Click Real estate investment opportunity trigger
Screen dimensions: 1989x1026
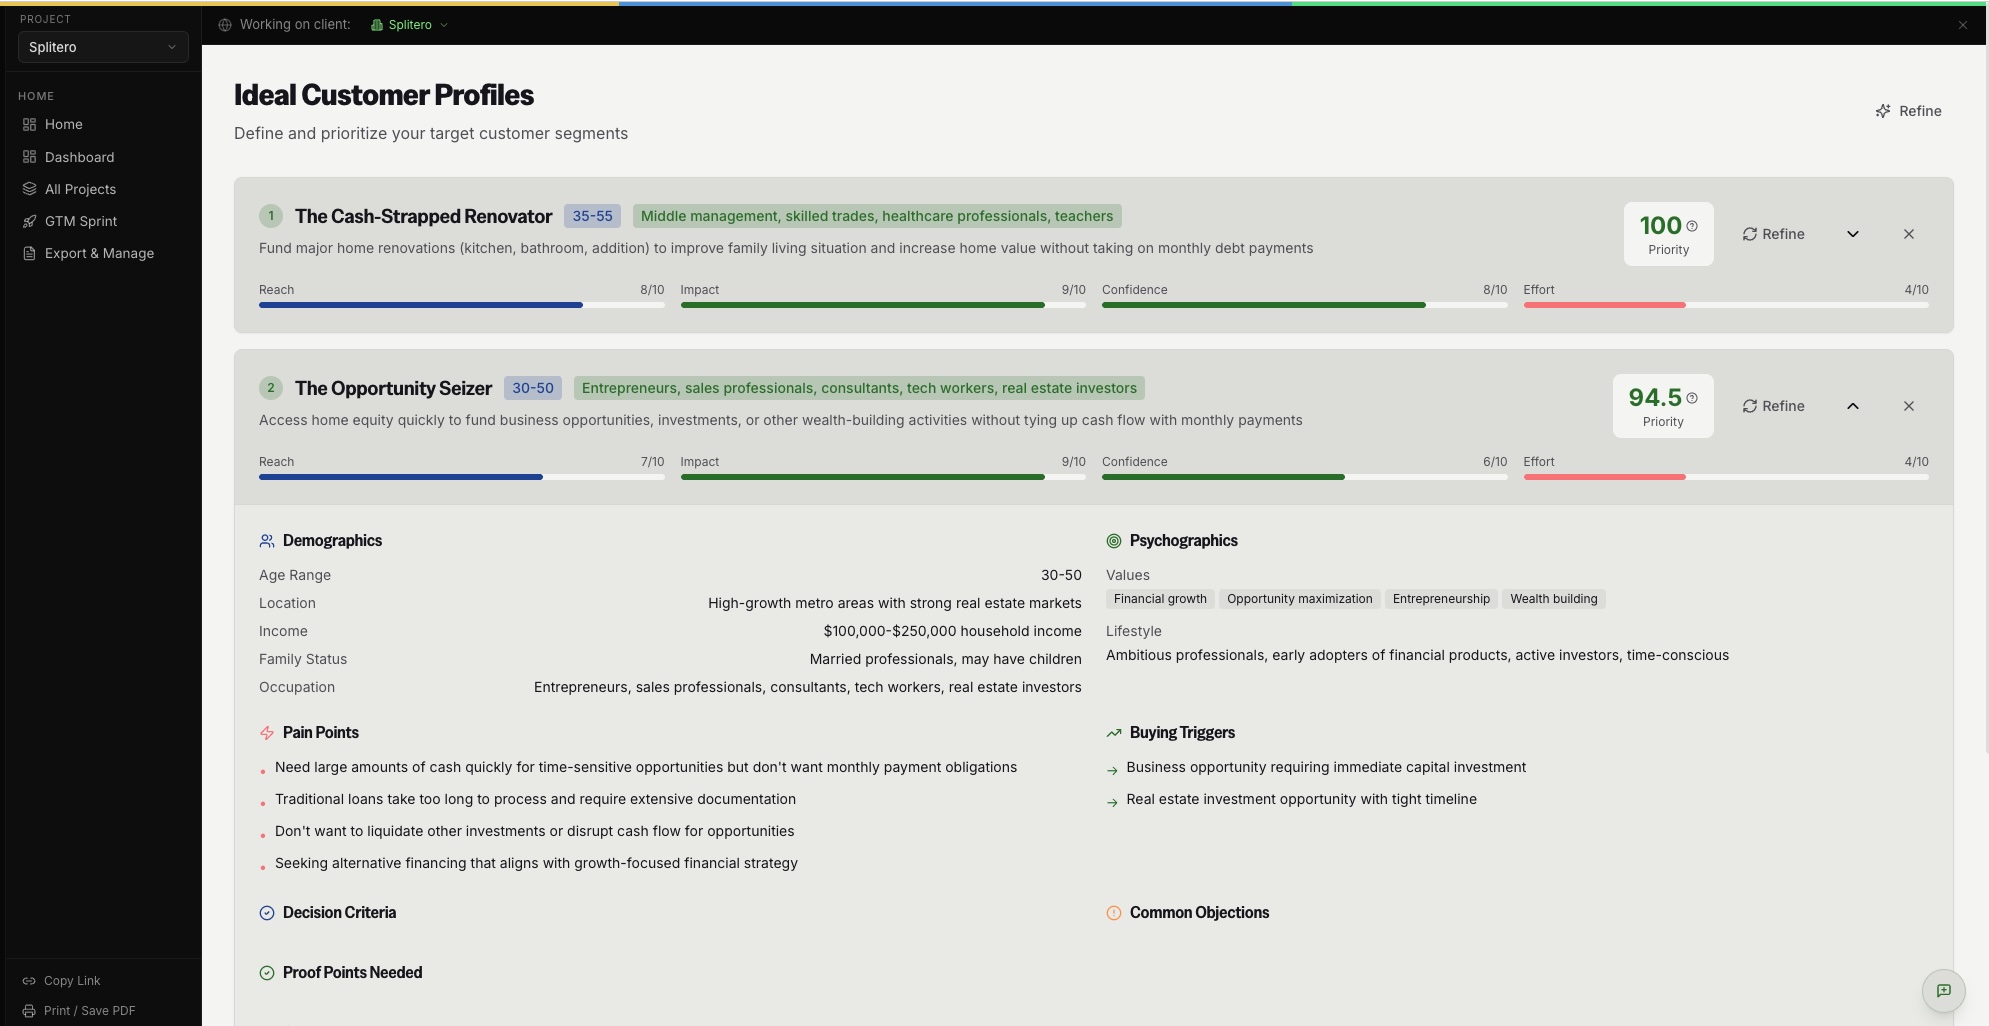(x=1301, y=799)
